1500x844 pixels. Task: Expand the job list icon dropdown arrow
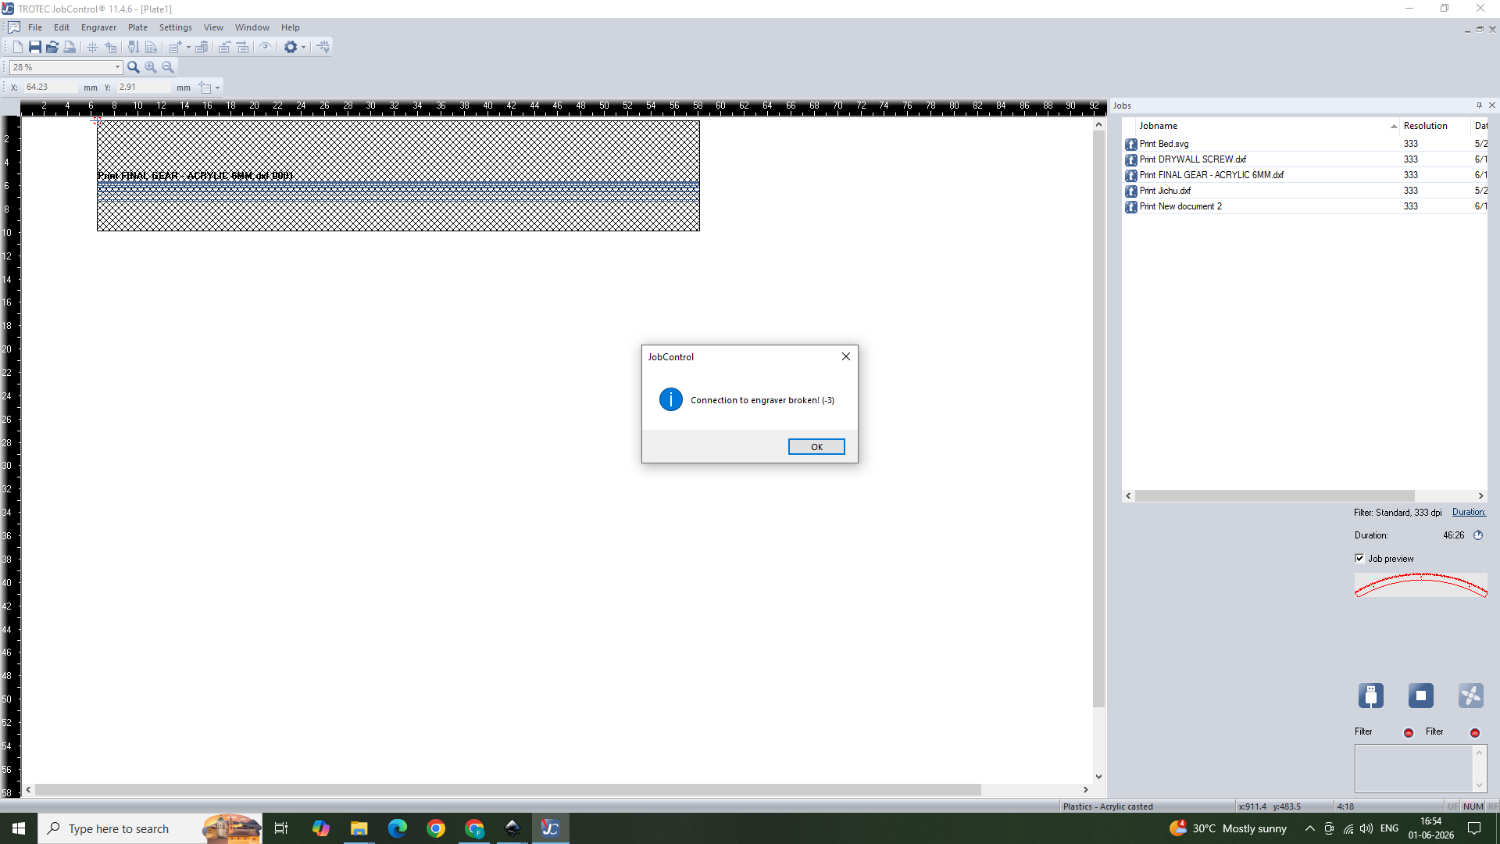[x=188, y=47]
